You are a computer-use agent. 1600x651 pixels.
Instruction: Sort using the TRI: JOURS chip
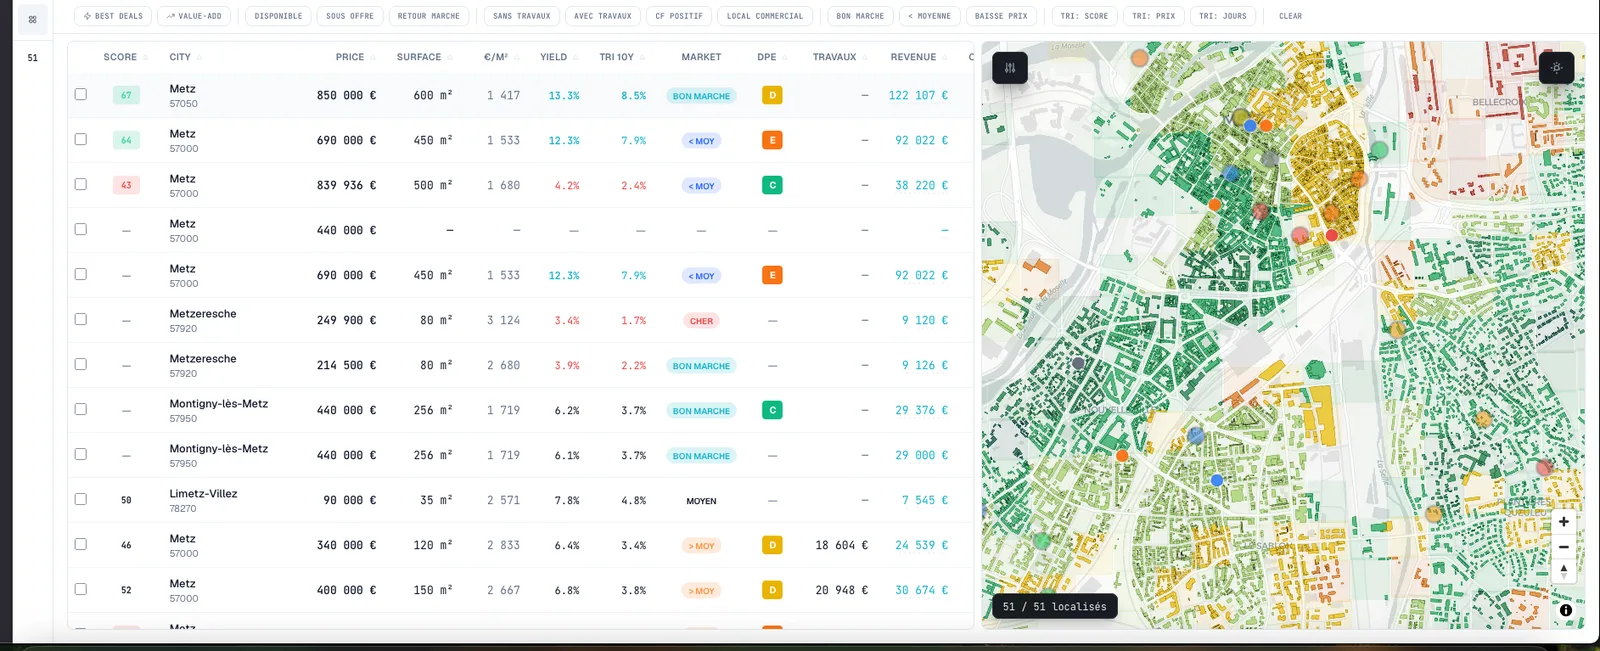(x=1223, y=16)
